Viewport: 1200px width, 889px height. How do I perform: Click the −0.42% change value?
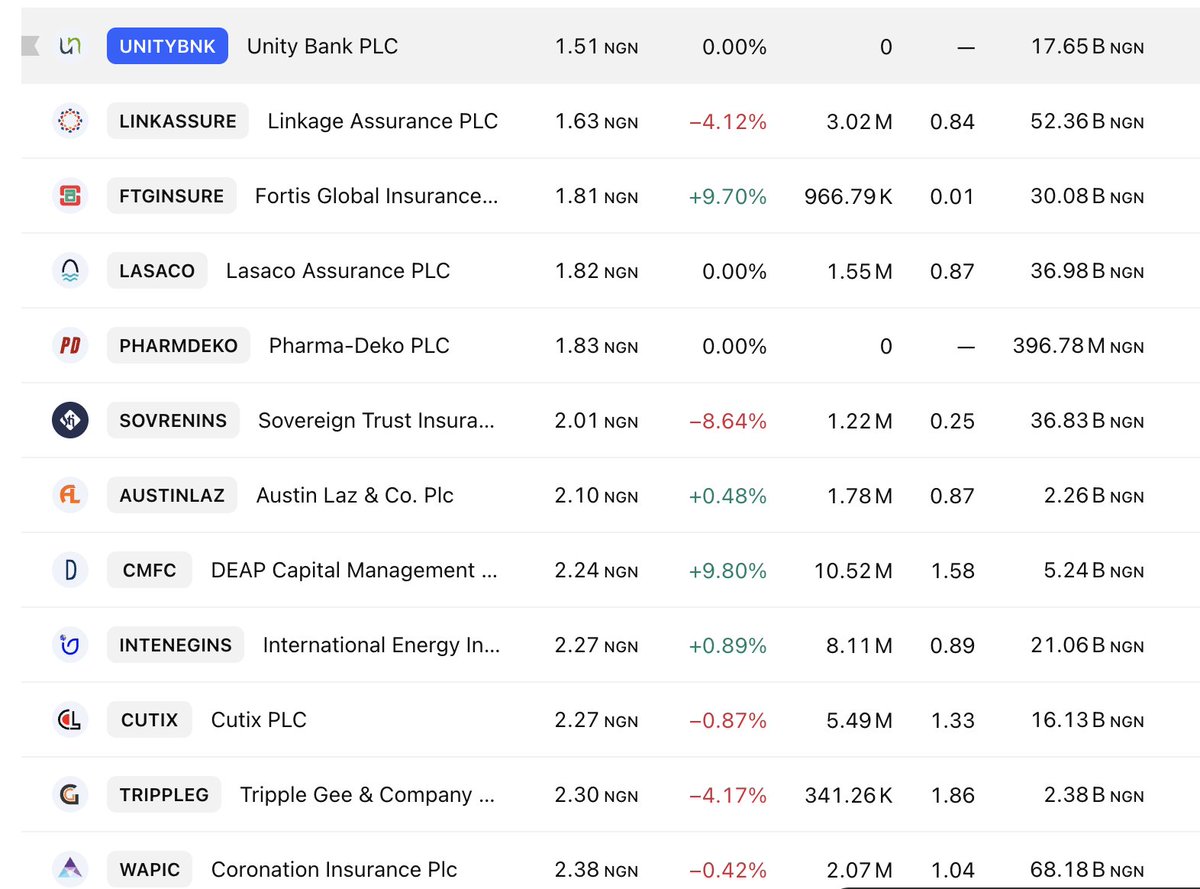(728, 870)
